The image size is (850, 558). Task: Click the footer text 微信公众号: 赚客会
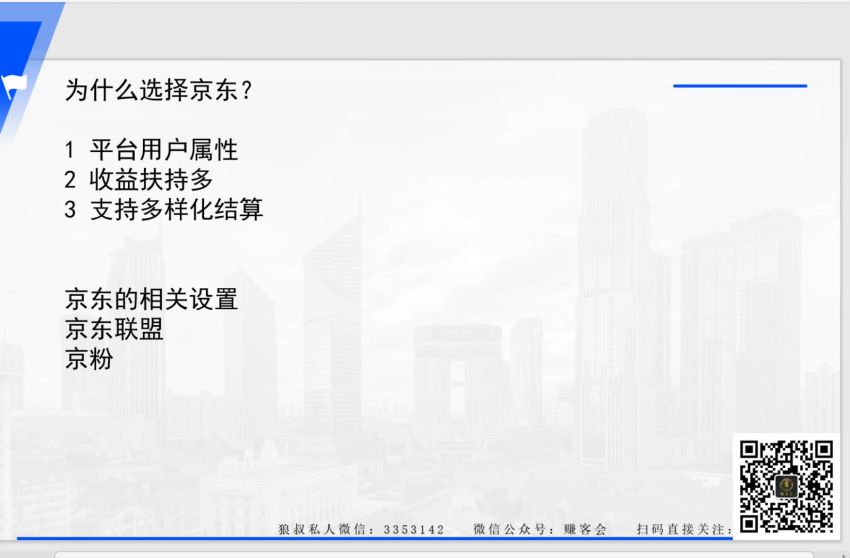coord(540,529)
